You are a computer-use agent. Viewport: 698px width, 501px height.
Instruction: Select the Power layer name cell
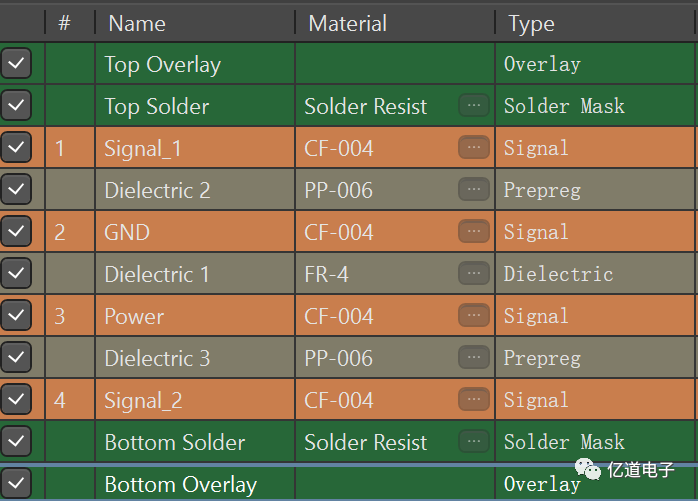click(195, 316)
